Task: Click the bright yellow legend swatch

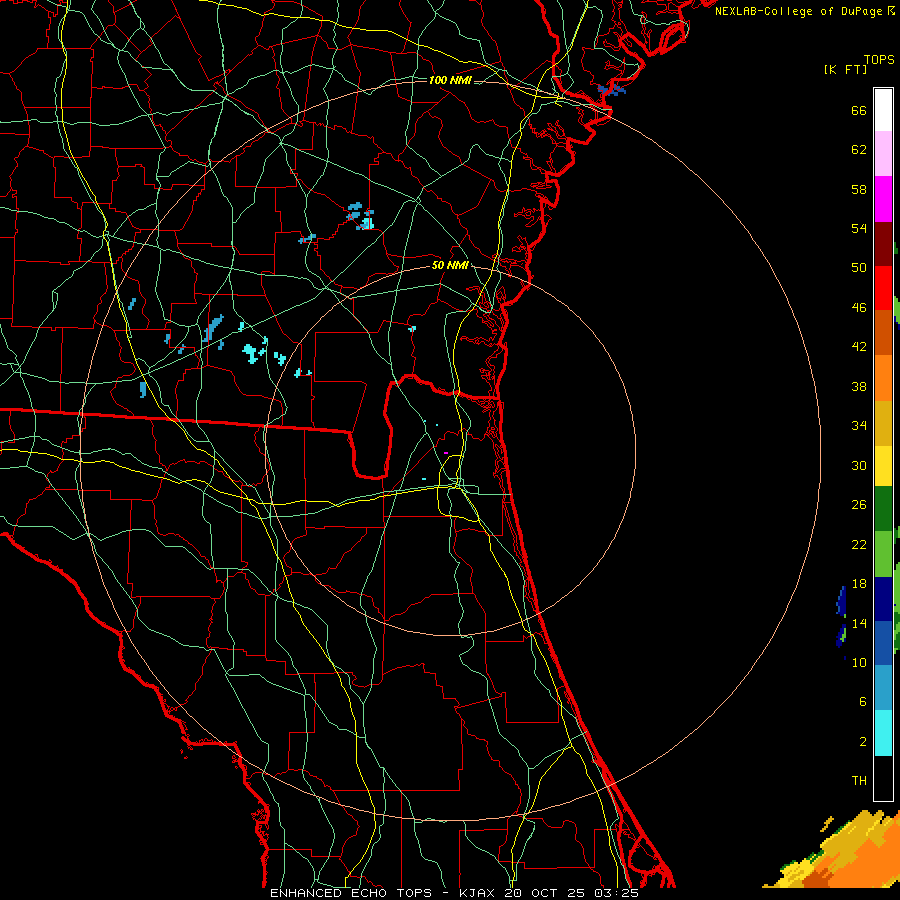Action: pyautogui.click(x=883, y=466)
